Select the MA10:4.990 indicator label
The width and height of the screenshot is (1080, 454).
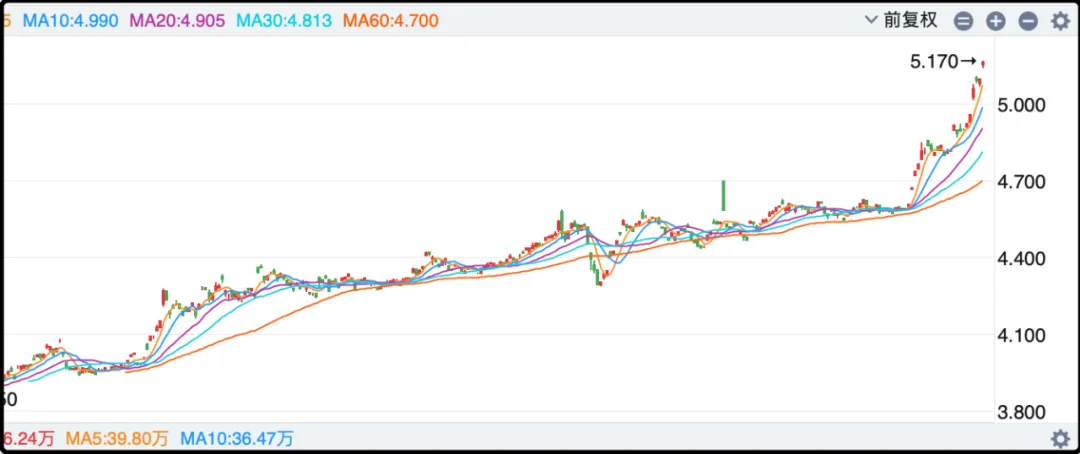click(x=72, y=21)
